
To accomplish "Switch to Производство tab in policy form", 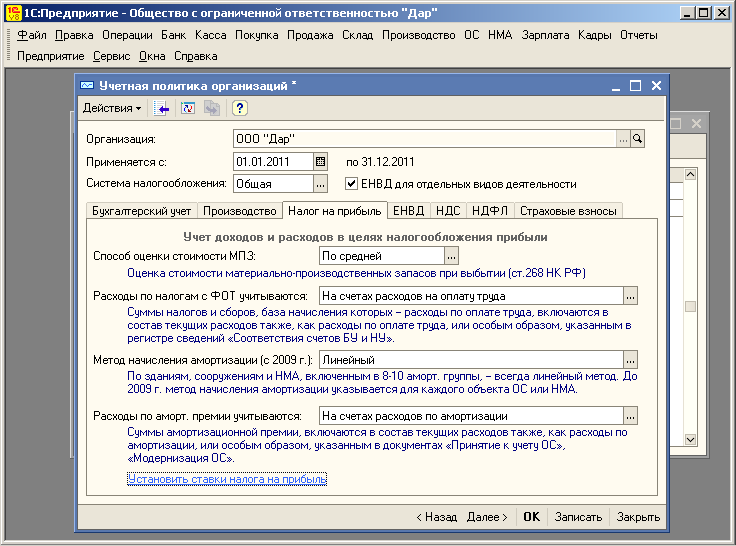I will coord(239,211).
